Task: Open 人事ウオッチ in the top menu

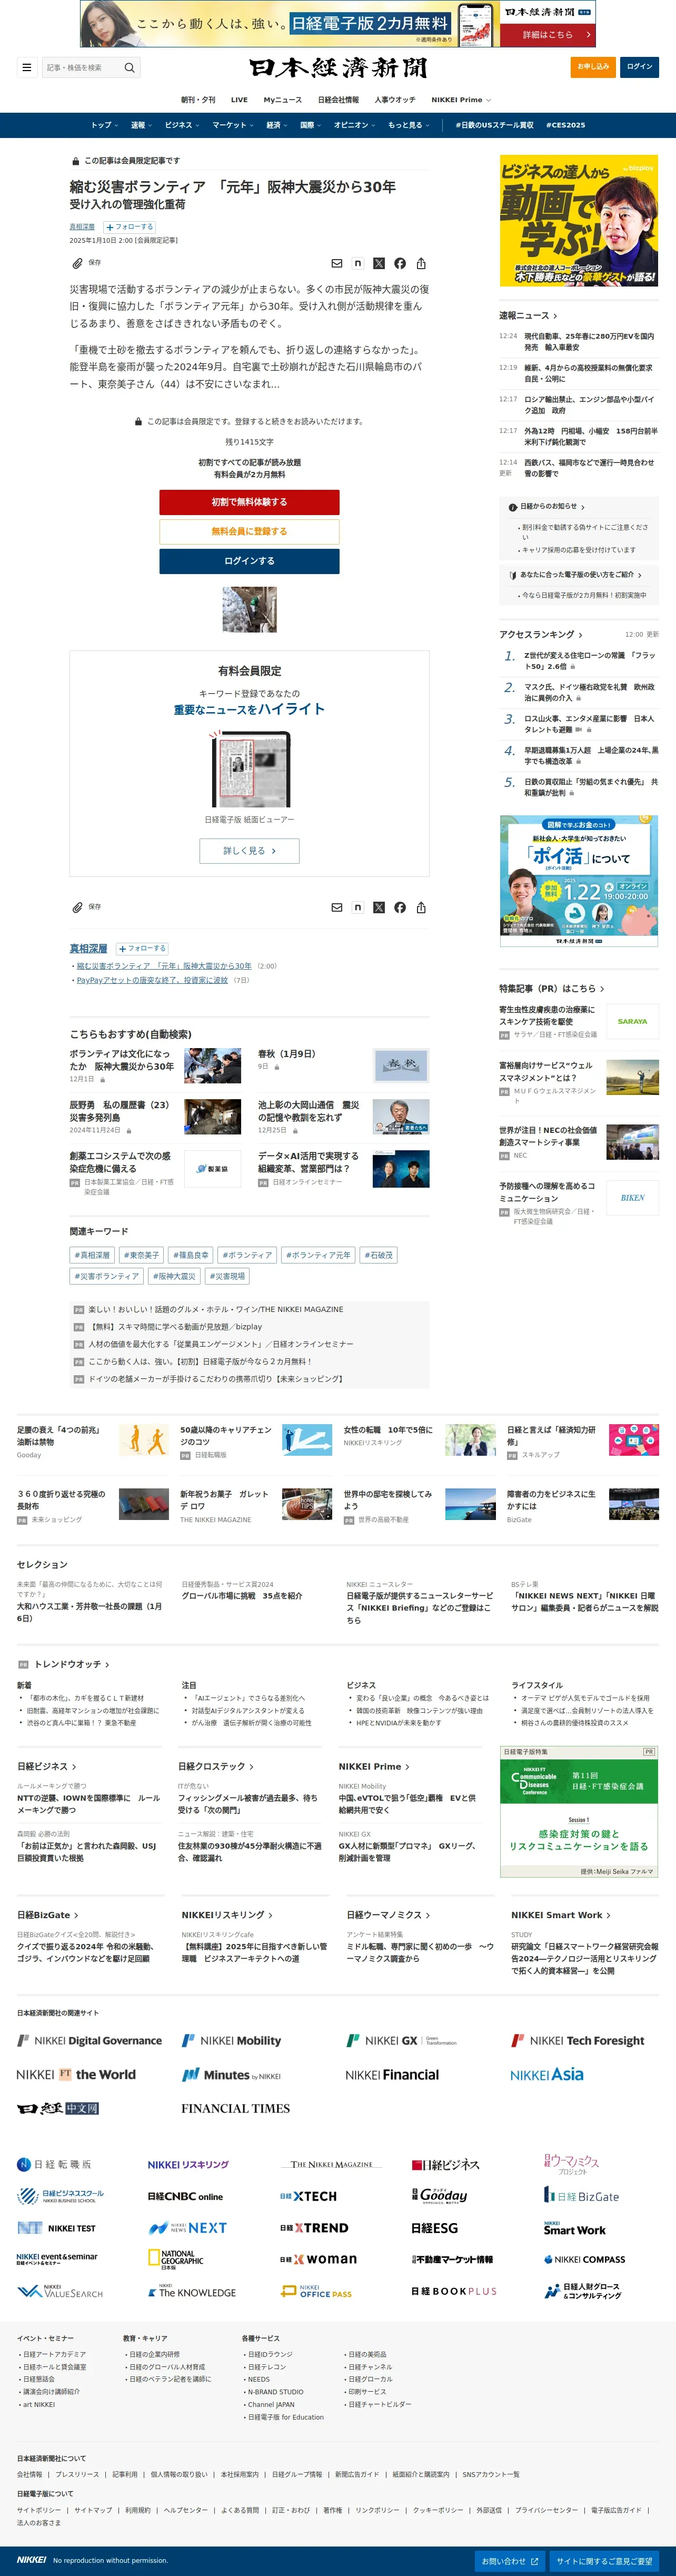Action: coord(395,100)
